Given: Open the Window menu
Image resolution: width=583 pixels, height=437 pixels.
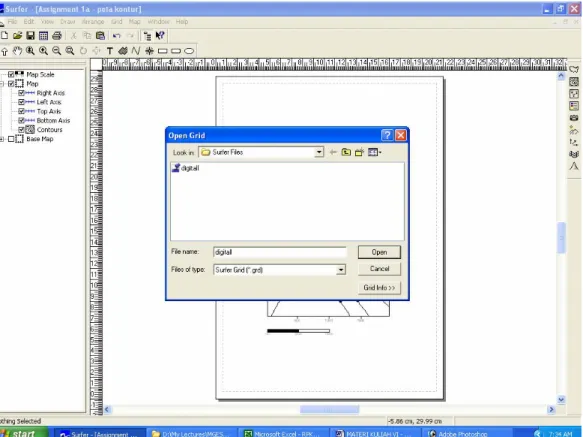Looking at the screenshot, I should pyautogui.click(x=158, y=22).
